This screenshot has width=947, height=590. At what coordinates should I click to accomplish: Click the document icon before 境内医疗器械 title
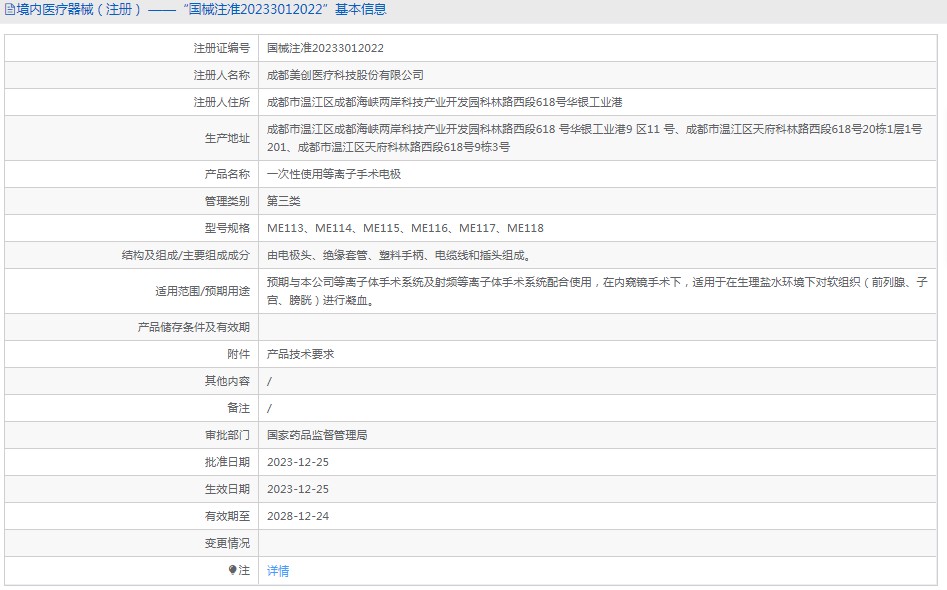click(10, 10)
